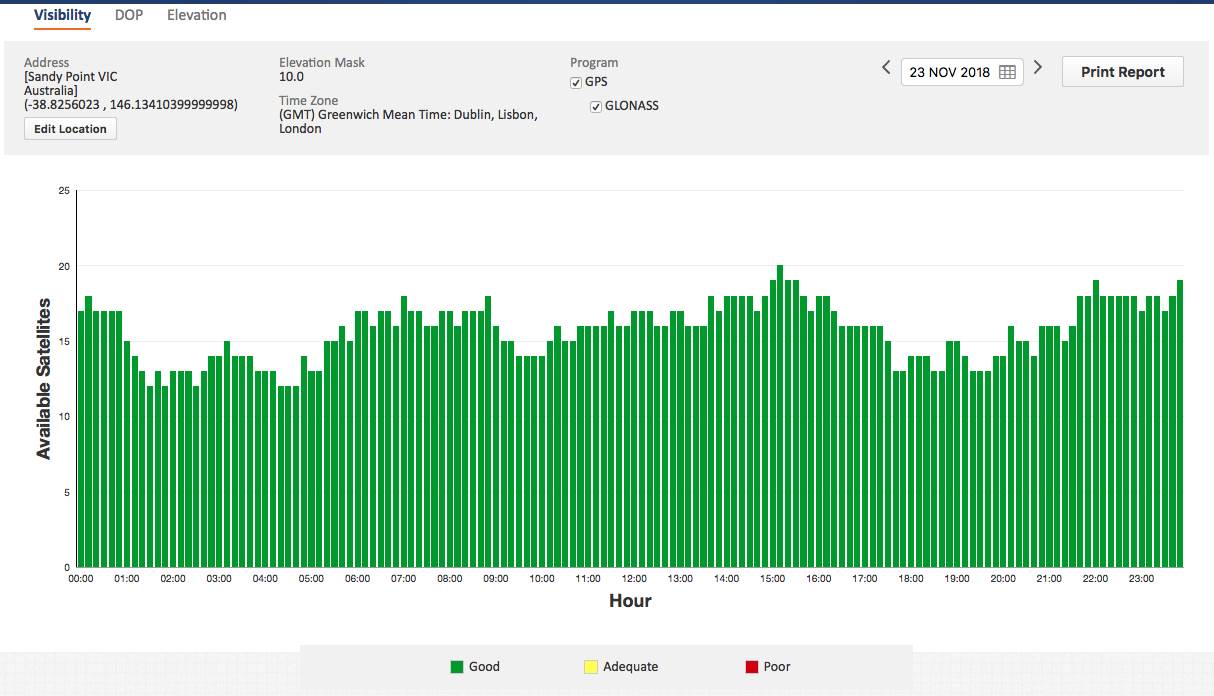1214x696 pixels.
Task: Uncheck the GPS program checkbox
Action: (576, 83)
